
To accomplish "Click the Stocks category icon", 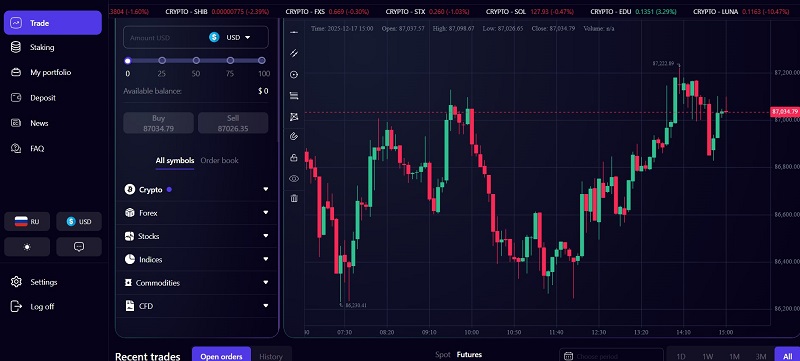I will tap(129, 236).
